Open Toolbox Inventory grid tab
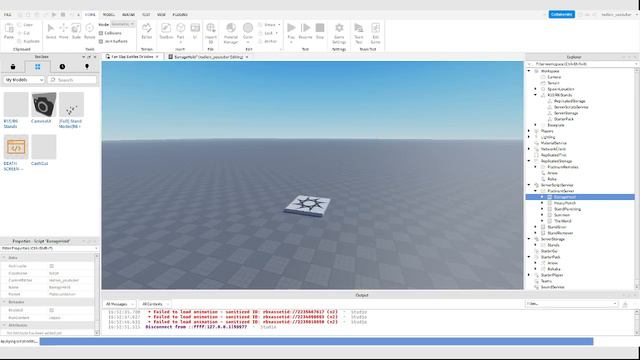 [38, 67]
